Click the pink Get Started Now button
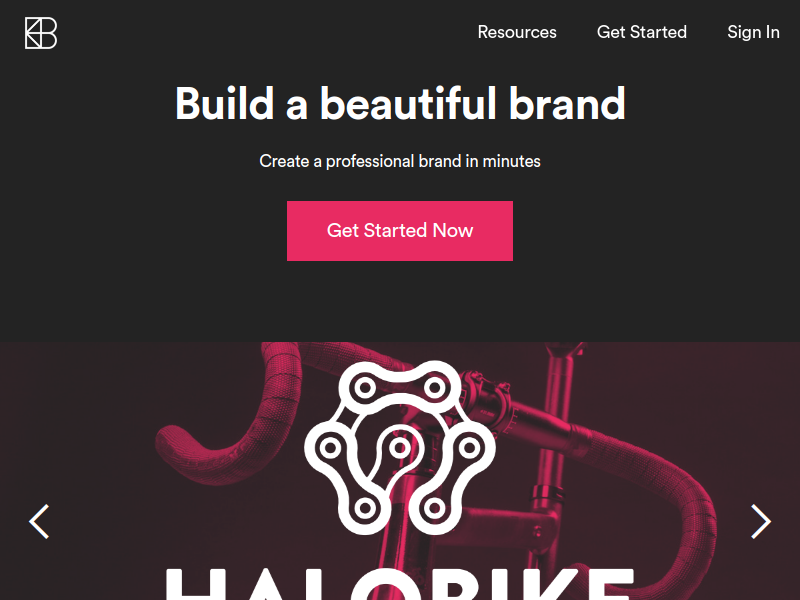Viewport: 800px width, 600px height. [x=400, y=231]
